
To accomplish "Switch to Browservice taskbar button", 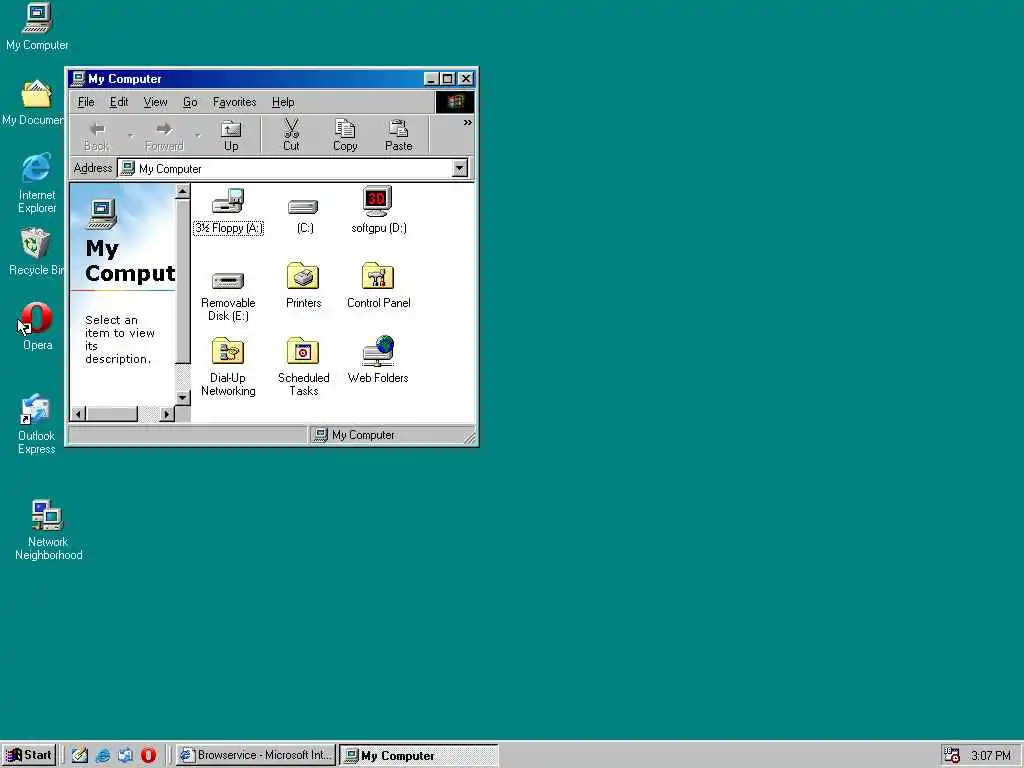I will click(255, 755).
